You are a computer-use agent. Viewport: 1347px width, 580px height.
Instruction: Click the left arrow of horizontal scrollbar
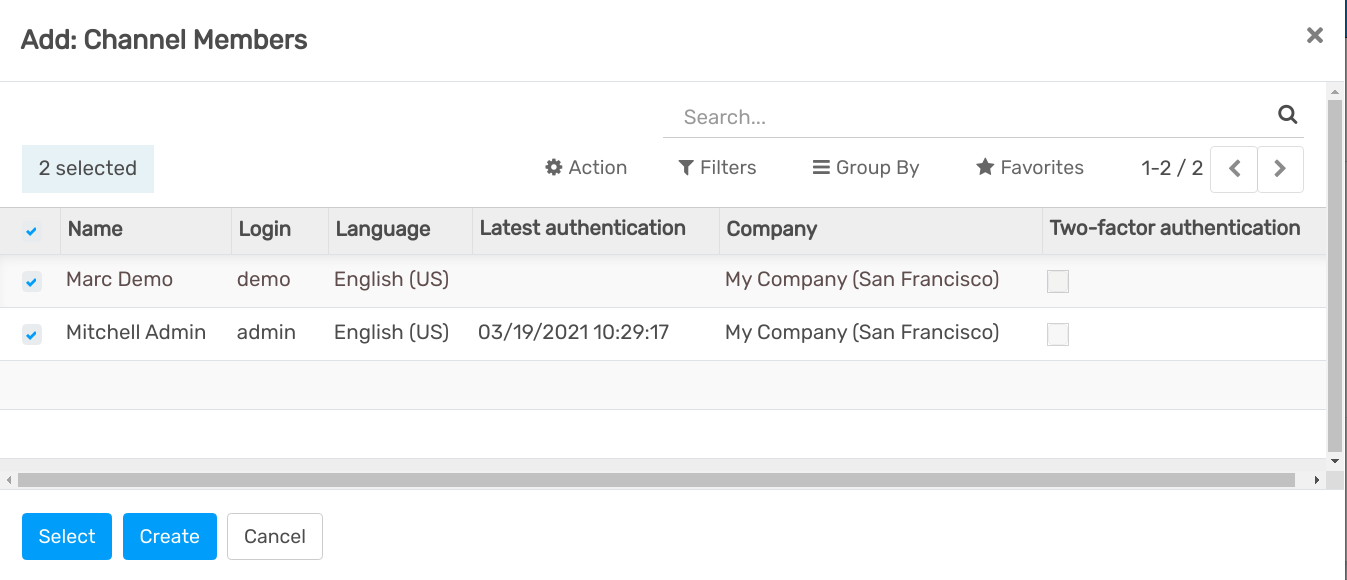(9, 481)
